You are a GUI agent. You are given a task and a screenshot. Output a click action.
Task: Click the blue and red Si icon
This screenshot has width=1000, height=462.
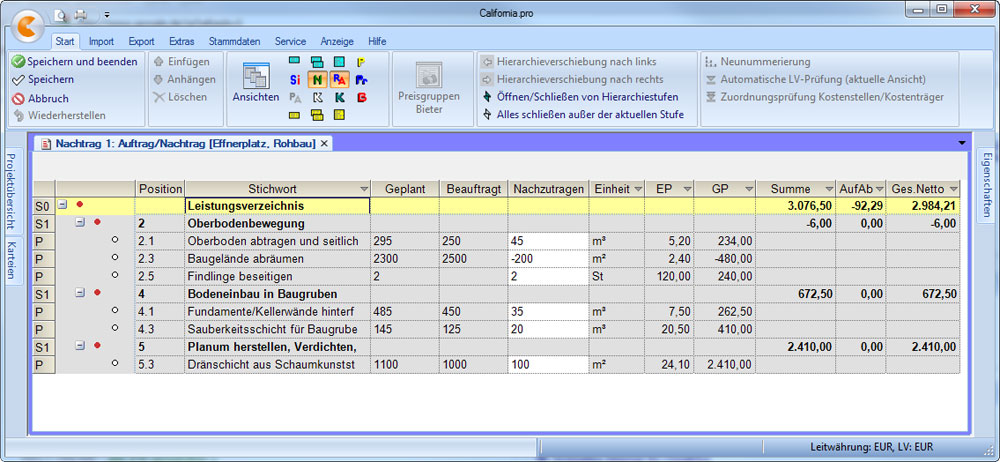[295, 79]
